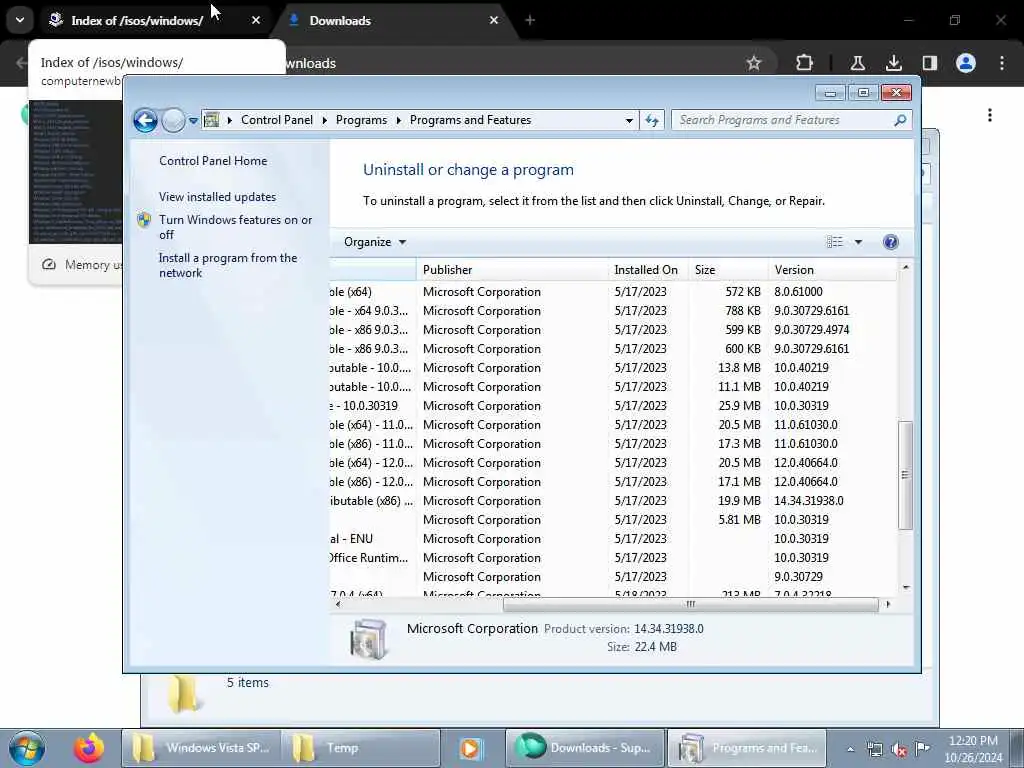Image resolution: width=1024 pixels, height=768 pixels.
Task: Open the media player taskbar icon
Action: 470,748
